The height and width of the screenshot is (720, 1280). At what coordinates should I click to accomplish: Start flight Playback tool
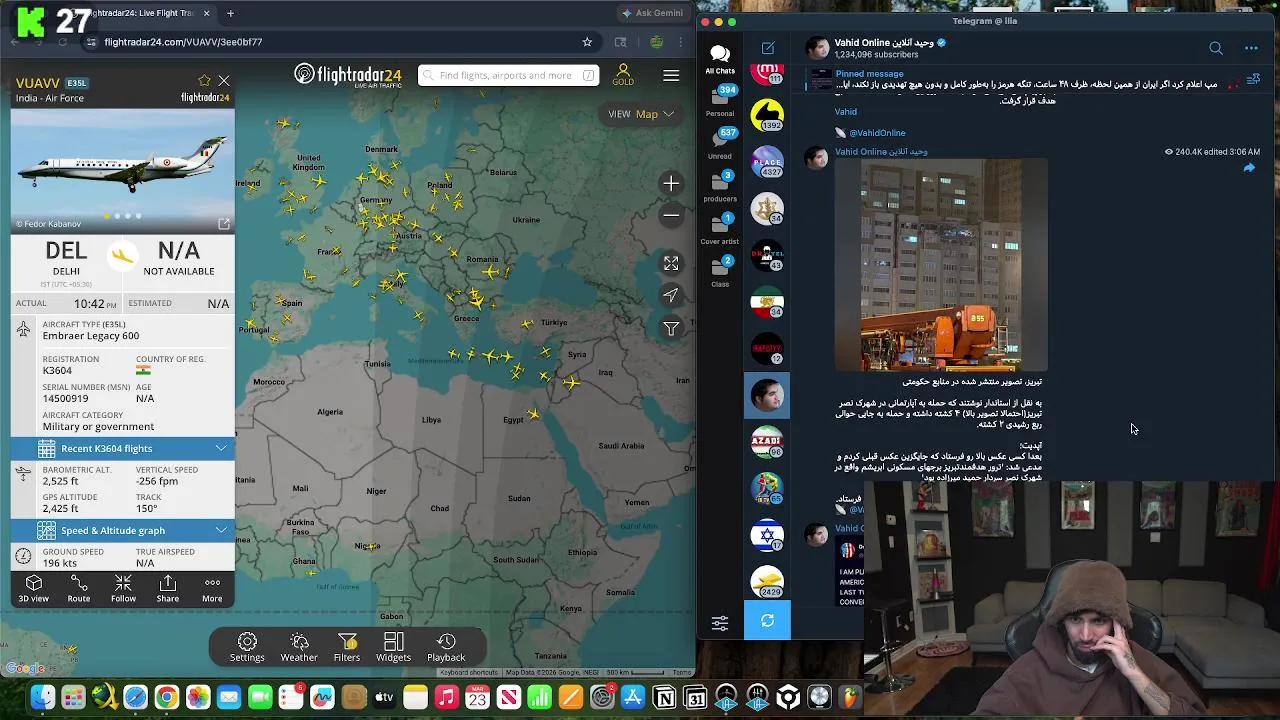(446, 647)
